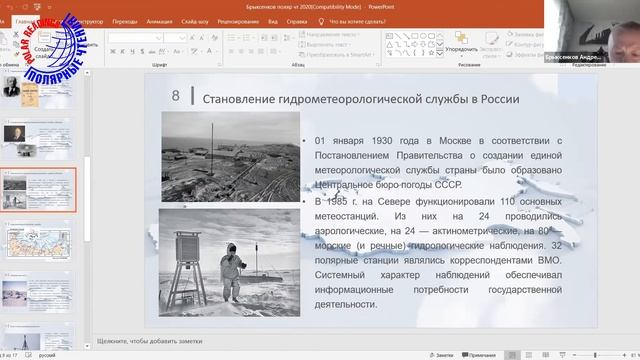This screenshot has height=360, width=640.
Task: Open the font size combo box
Action: pos(176,38)
